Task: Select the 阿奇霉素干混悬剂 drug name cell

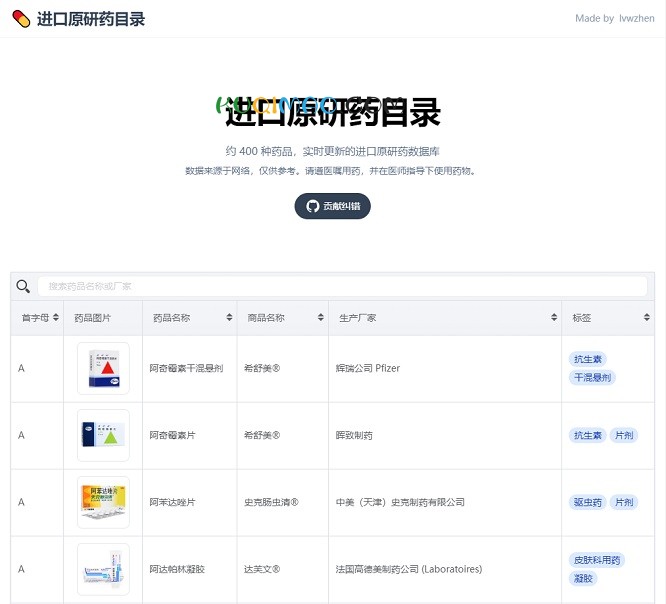Action: [186, 368]
